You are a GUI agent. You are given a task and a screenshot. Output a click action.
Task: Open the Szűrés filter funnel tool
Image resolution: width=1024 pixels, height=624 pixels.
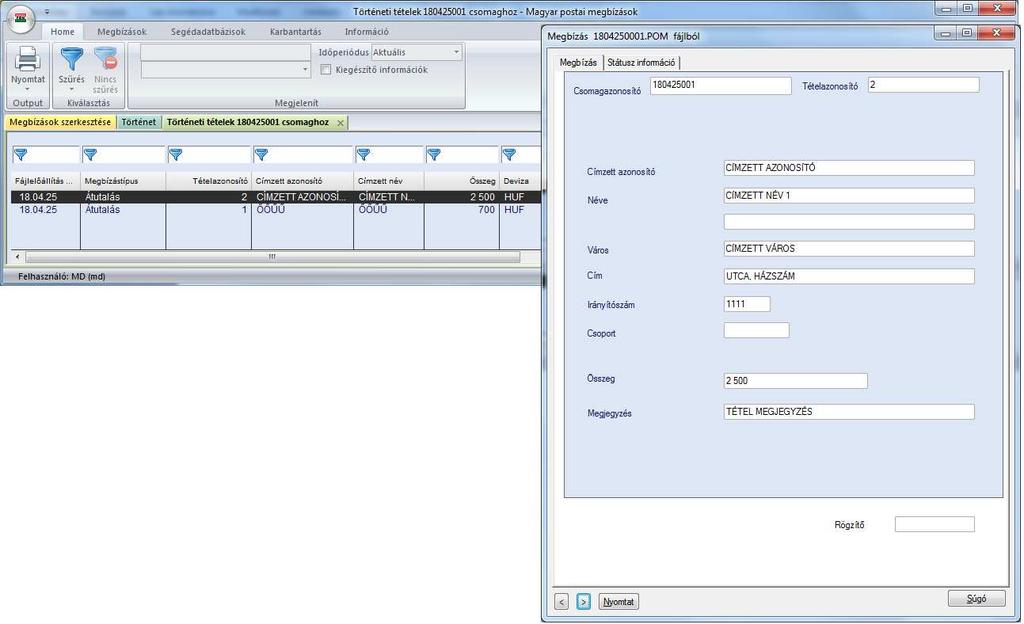[x=72, y=59]
